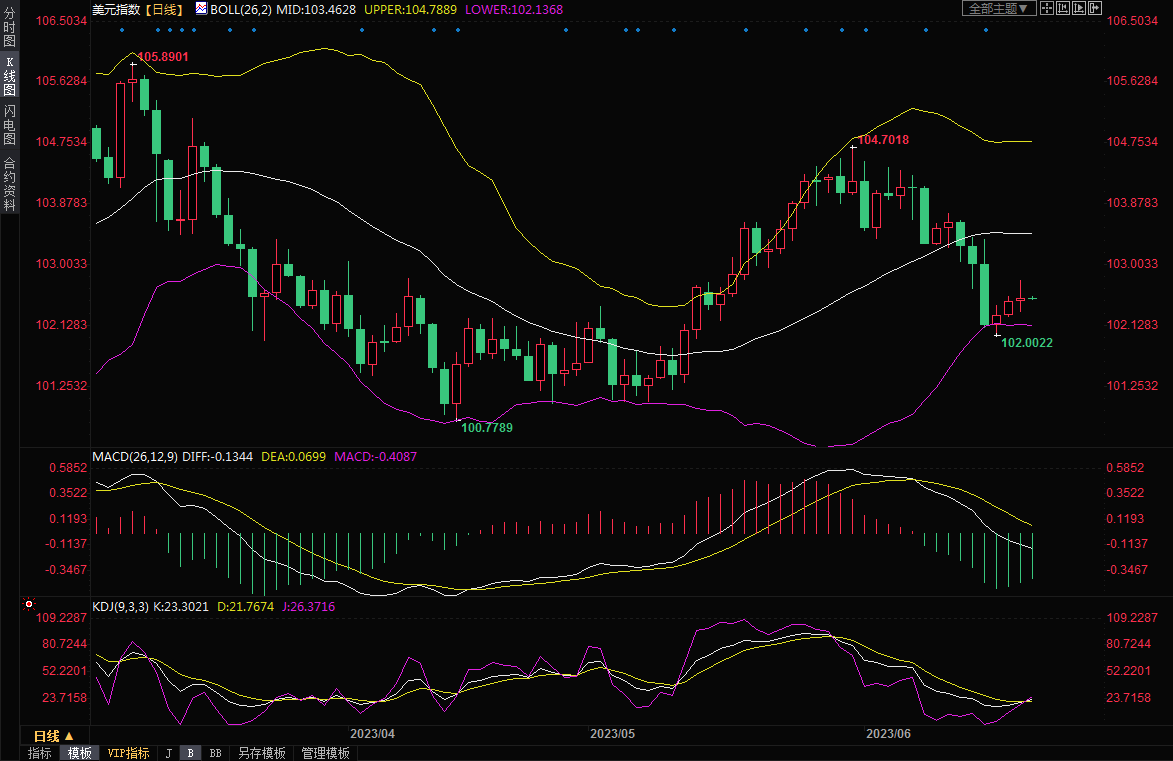Toggle the J template button
Screen dimensions: 1173x761
pyautogui.click(x=168, y=753)
